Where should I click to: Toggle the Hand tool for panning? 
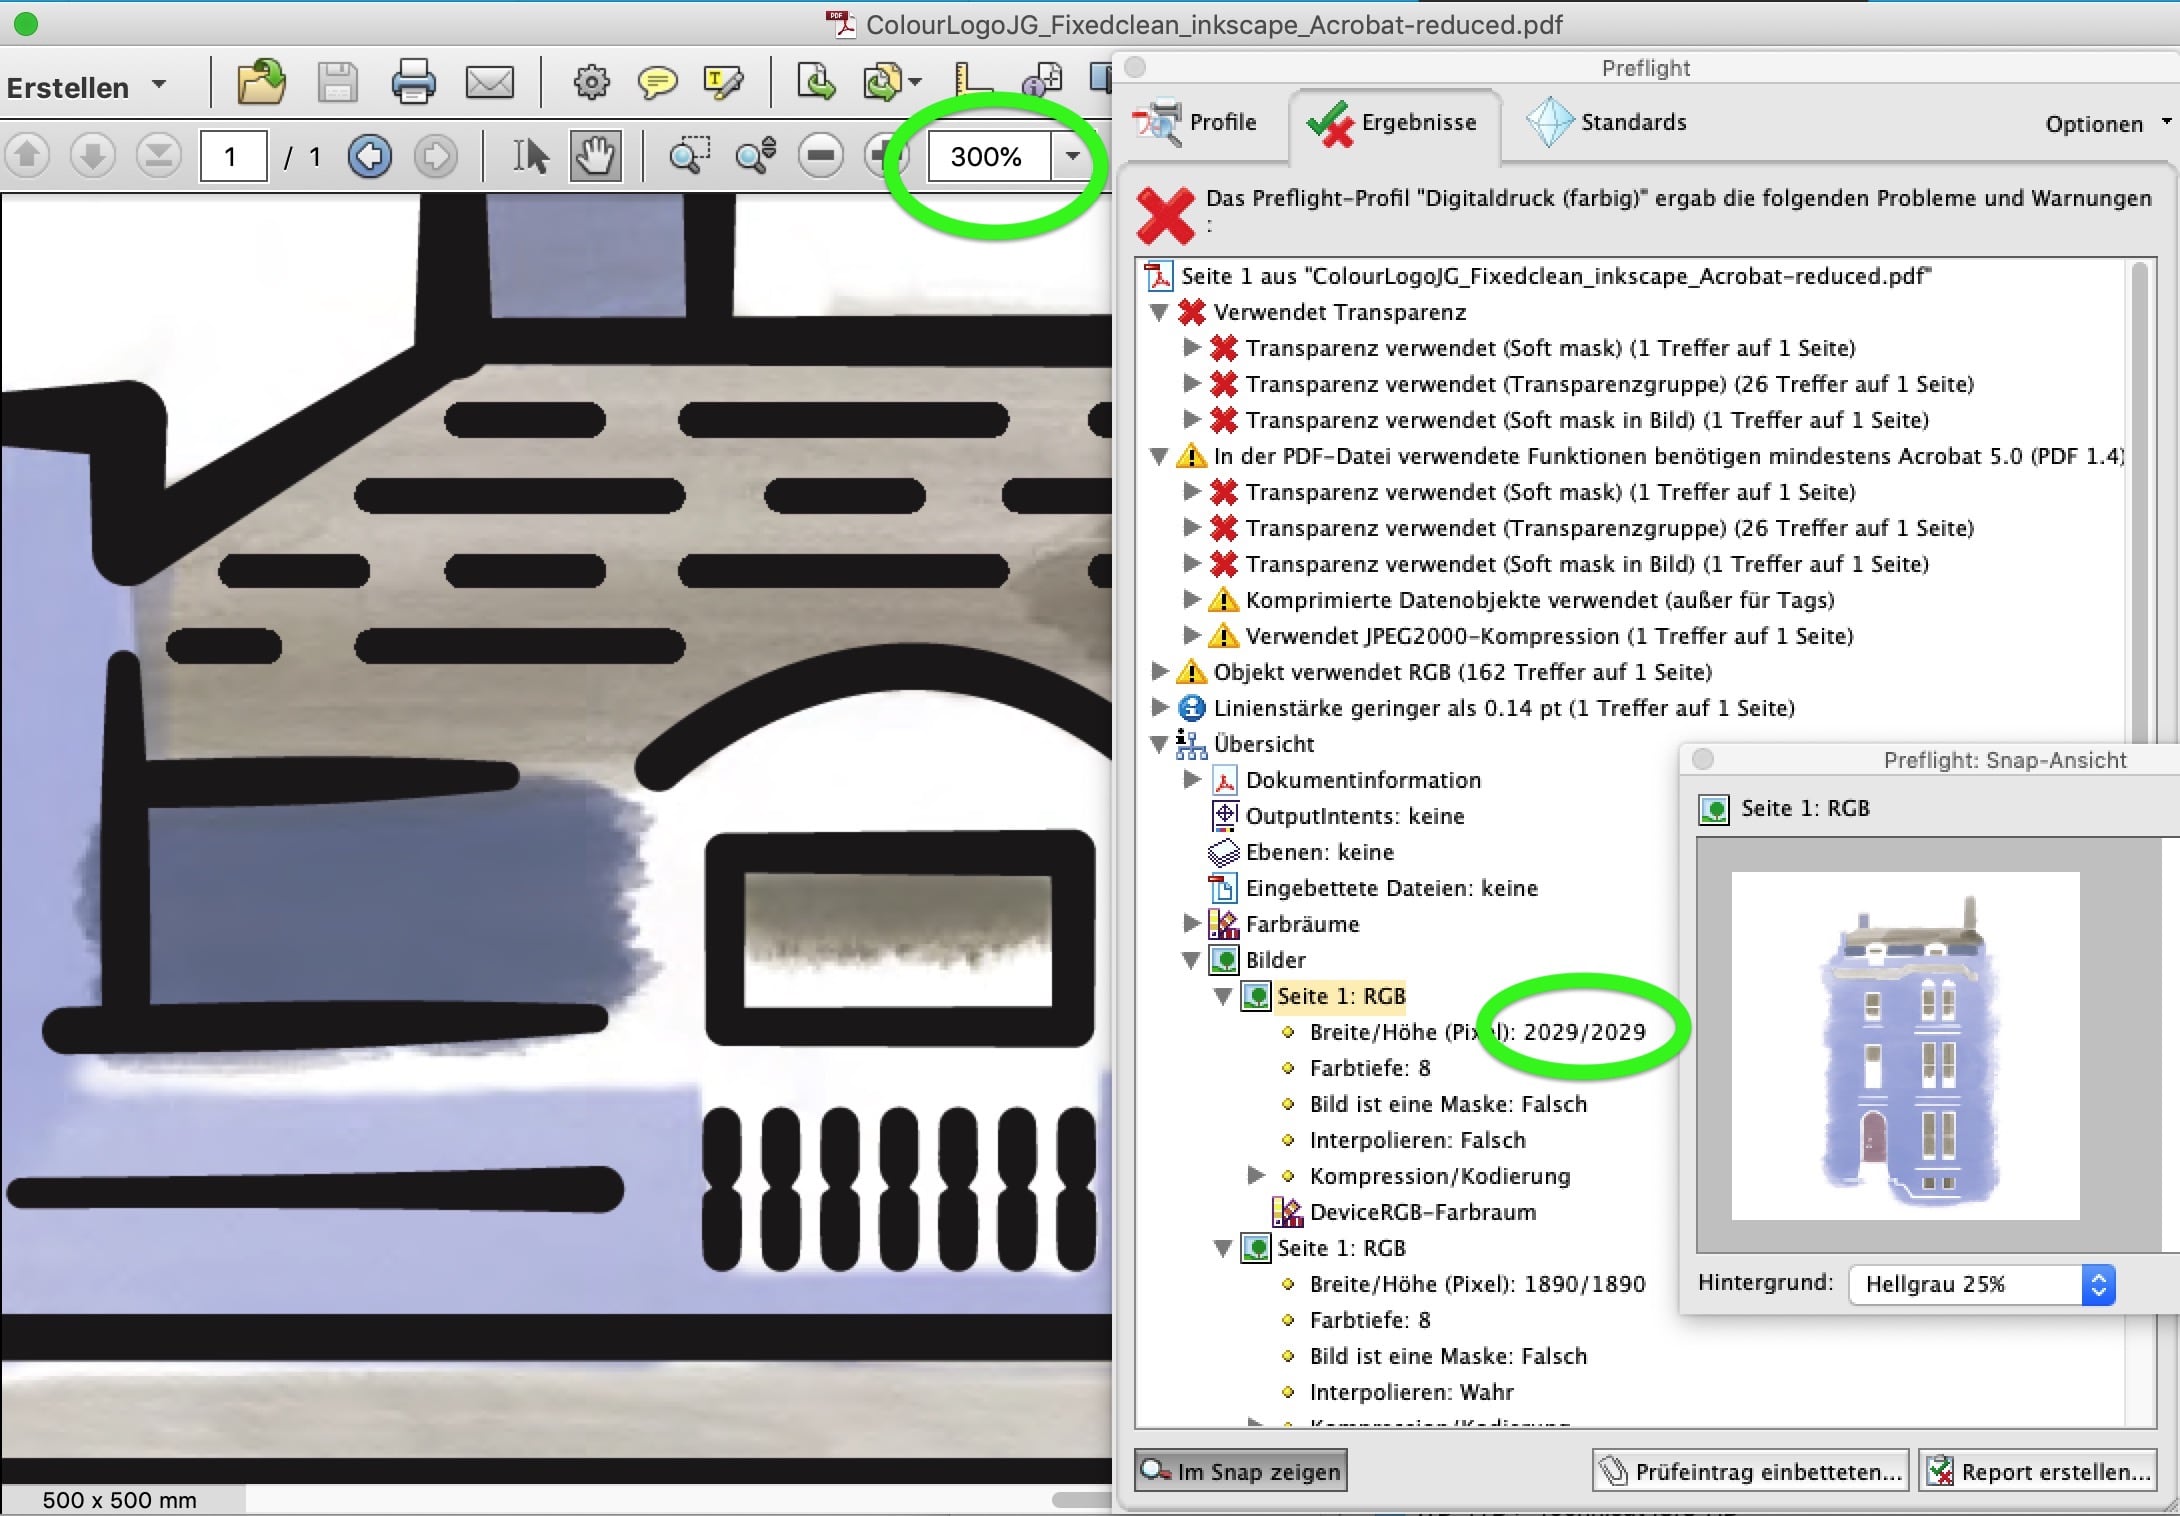[x=595, y=155]
